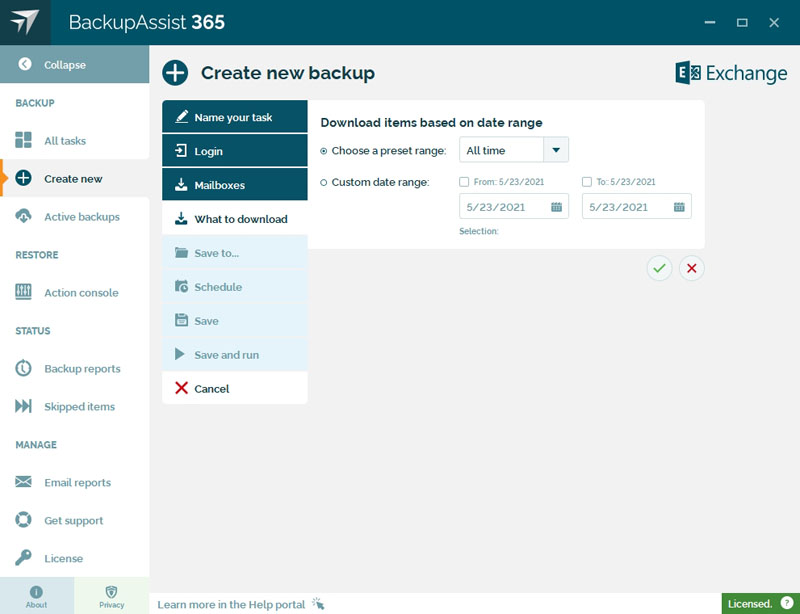Select the Create new plus icon in sidebar

point(23,178)
